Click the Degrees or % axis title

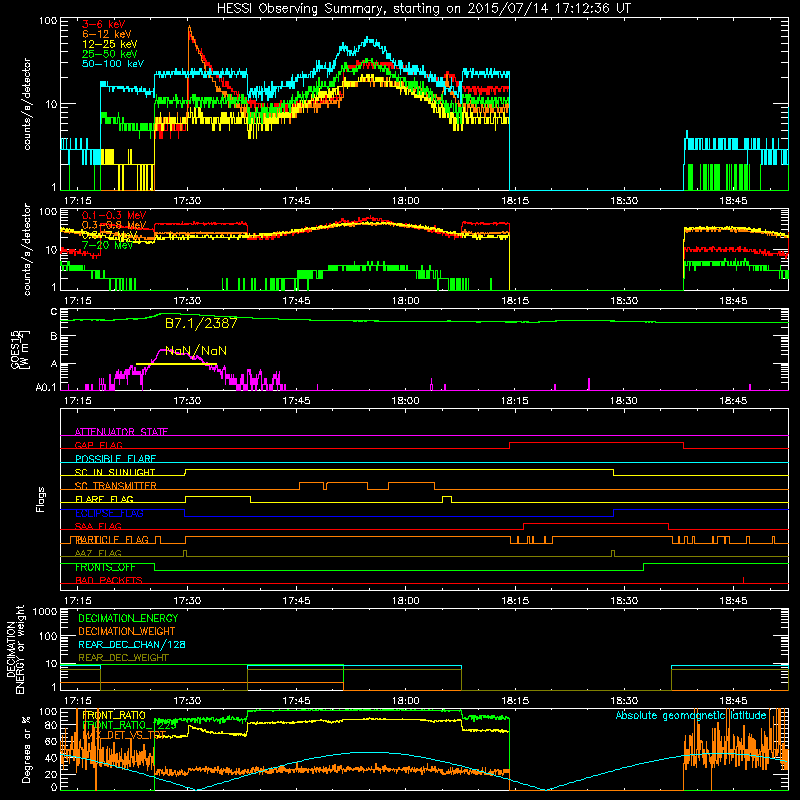tap(26, 750)
